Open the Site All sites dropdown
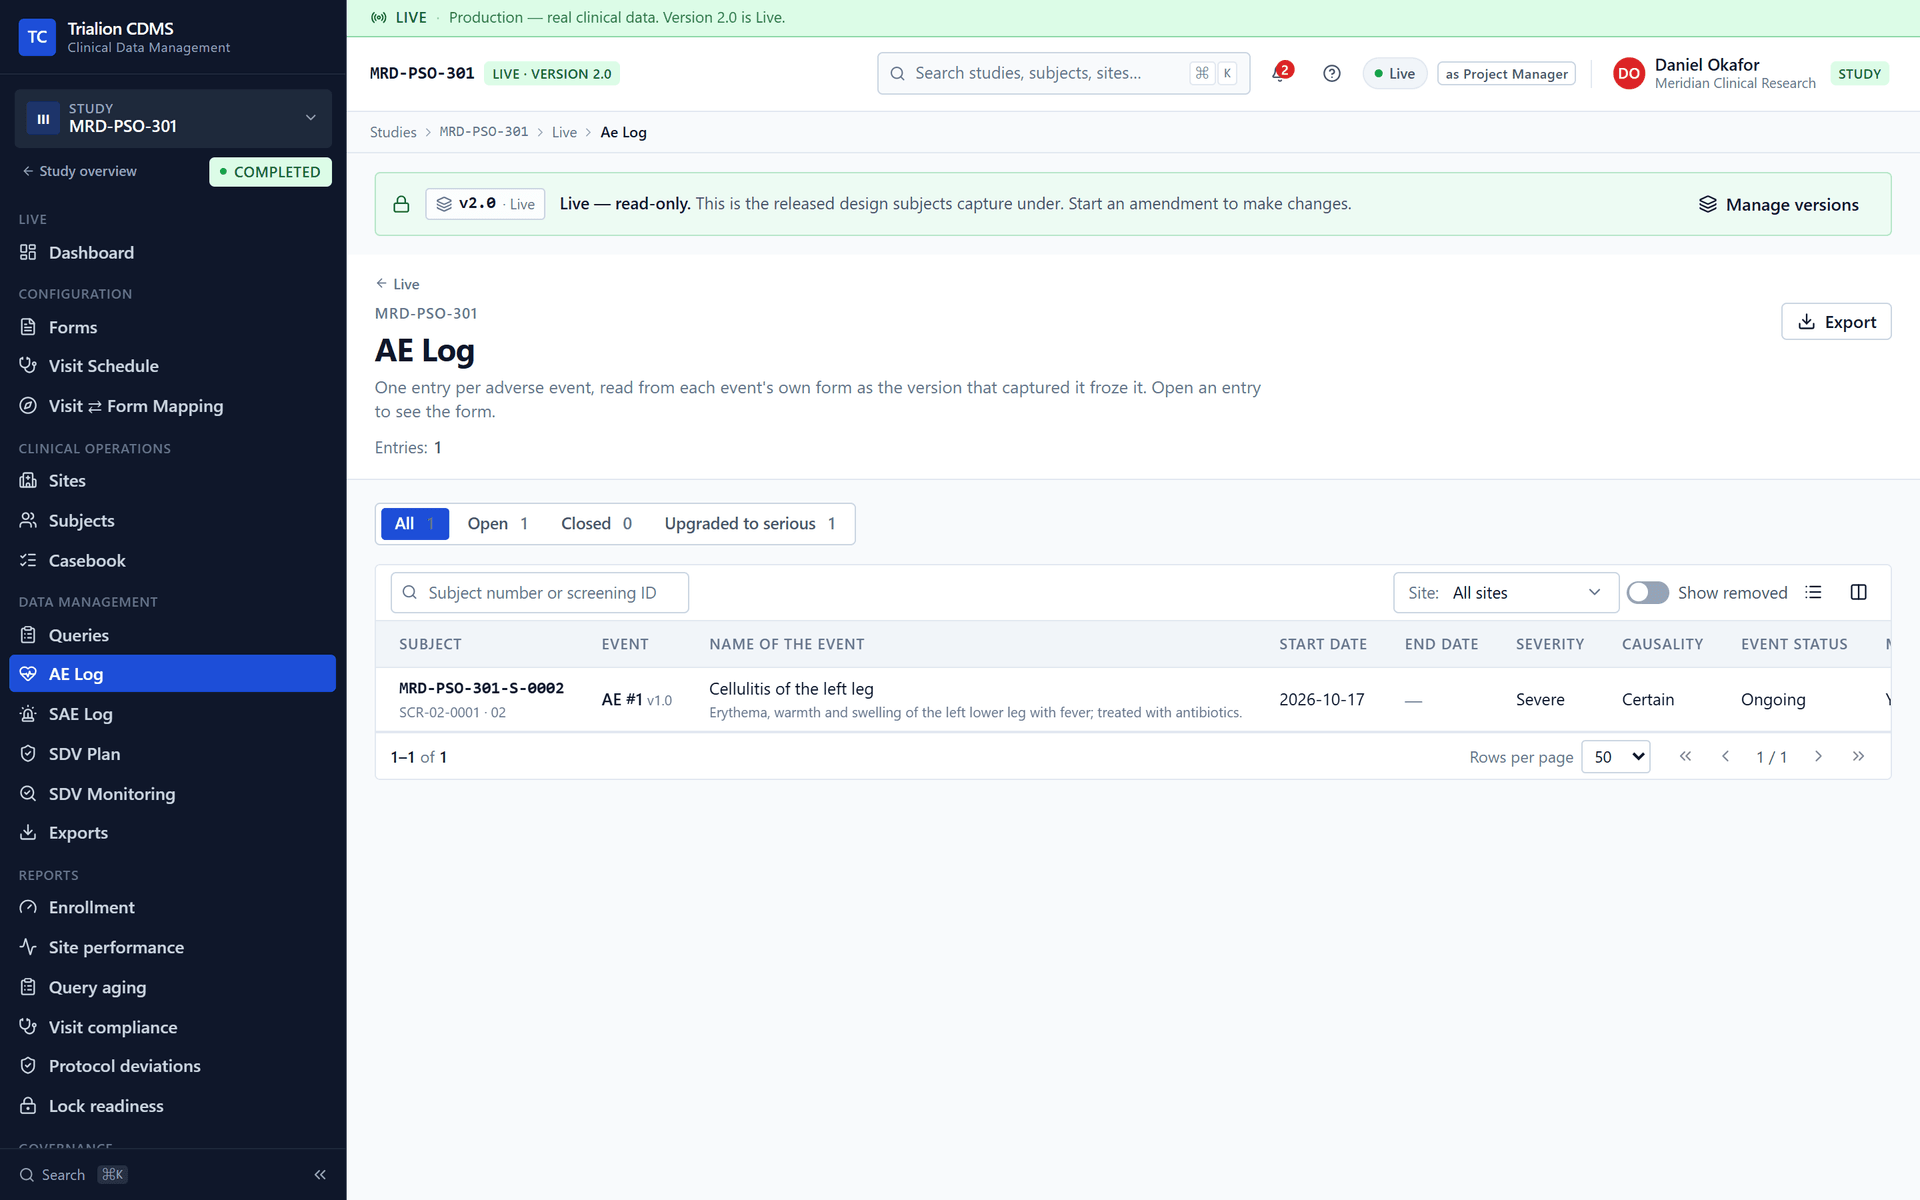This screenshot has width=1920, height=1200. point(1505,593)
